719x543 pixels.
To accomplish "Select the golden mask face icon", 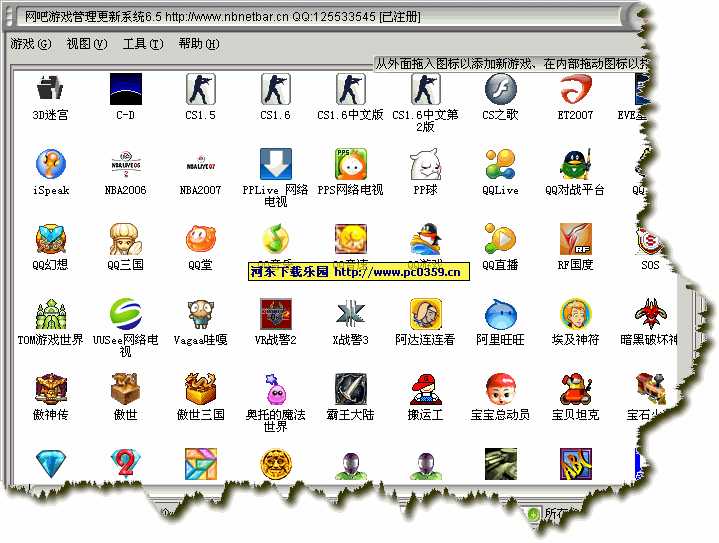I will coord(276,464).
